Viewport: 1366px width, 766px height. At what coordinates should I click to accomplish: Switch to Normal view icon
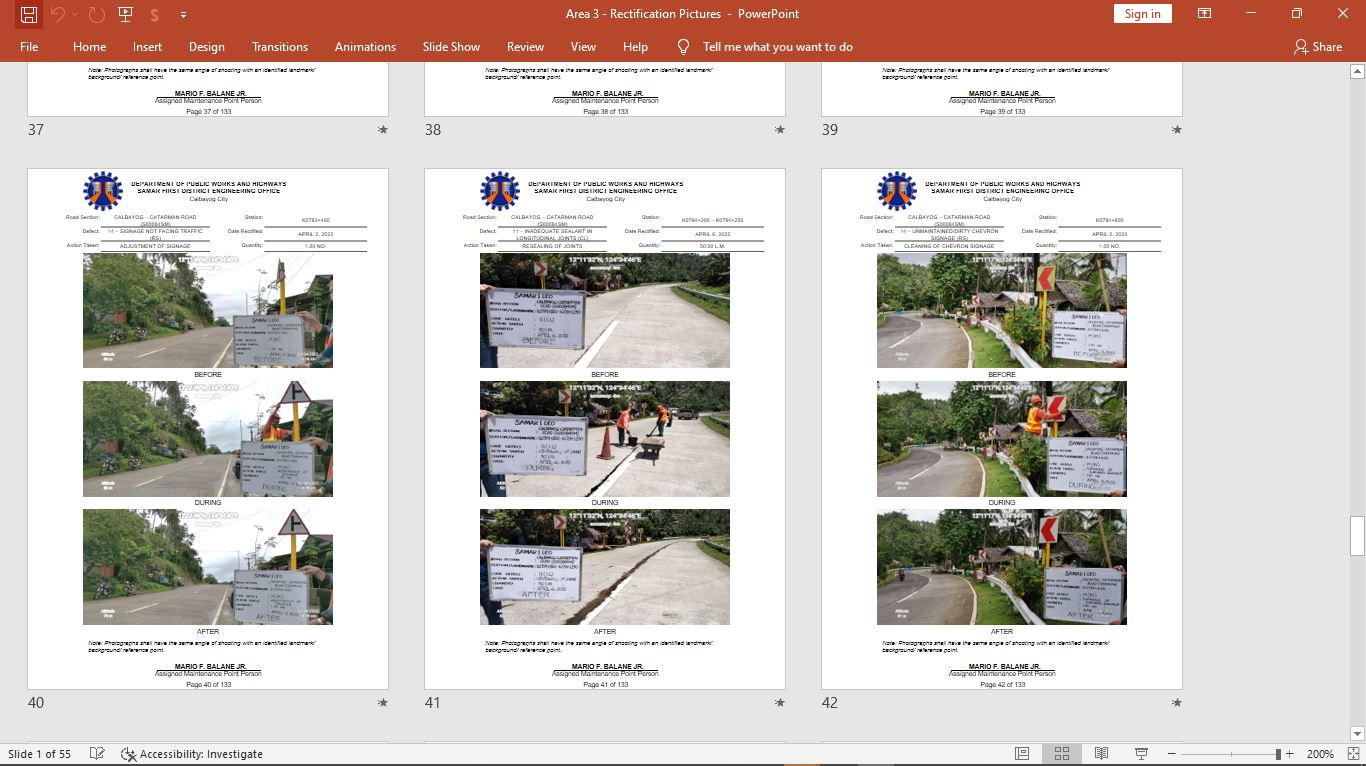[1022, 754]
